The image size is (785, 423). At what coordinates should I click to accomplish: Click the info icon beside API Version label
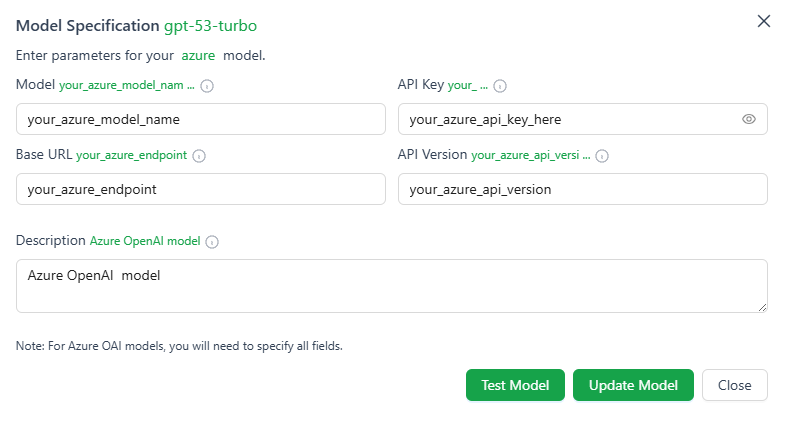(x=602, y=156)
